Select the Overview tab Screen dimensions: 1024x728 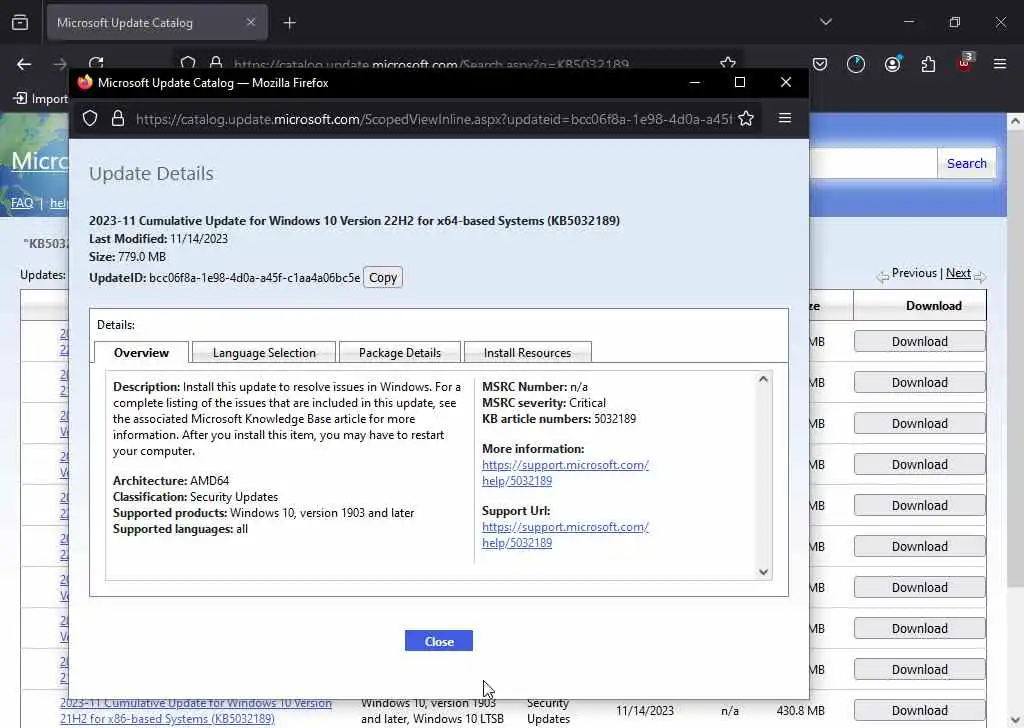click(141, 353)
